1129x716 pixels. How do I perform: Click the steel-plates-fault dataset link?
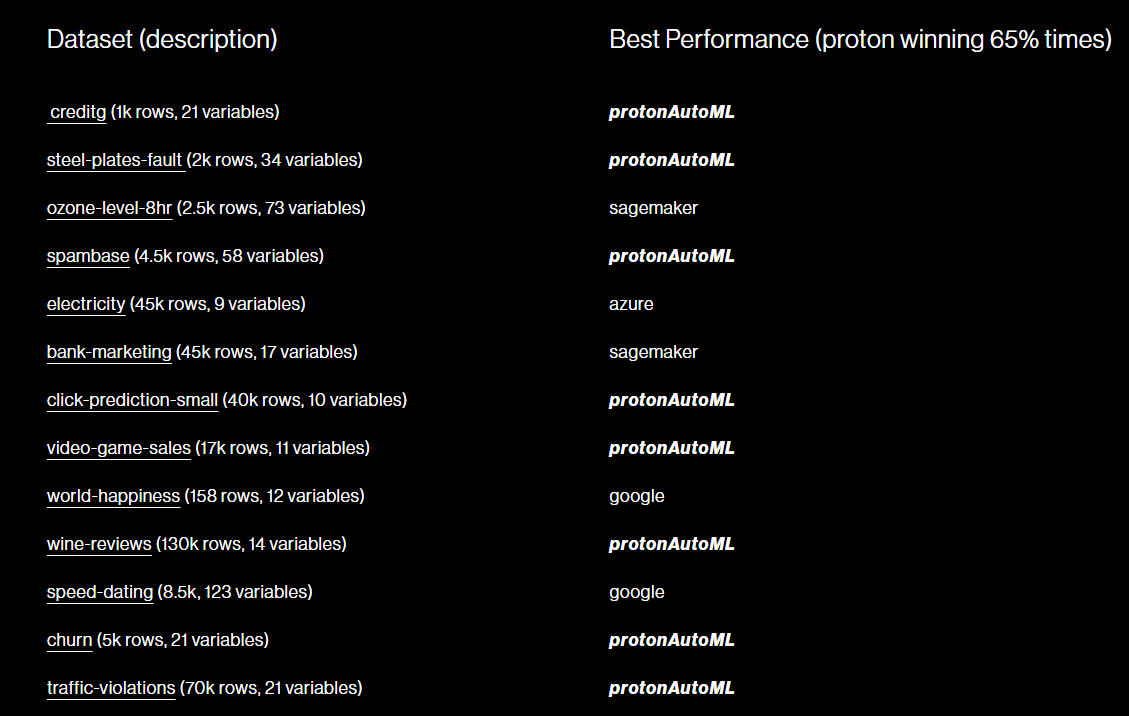[114, 160]
